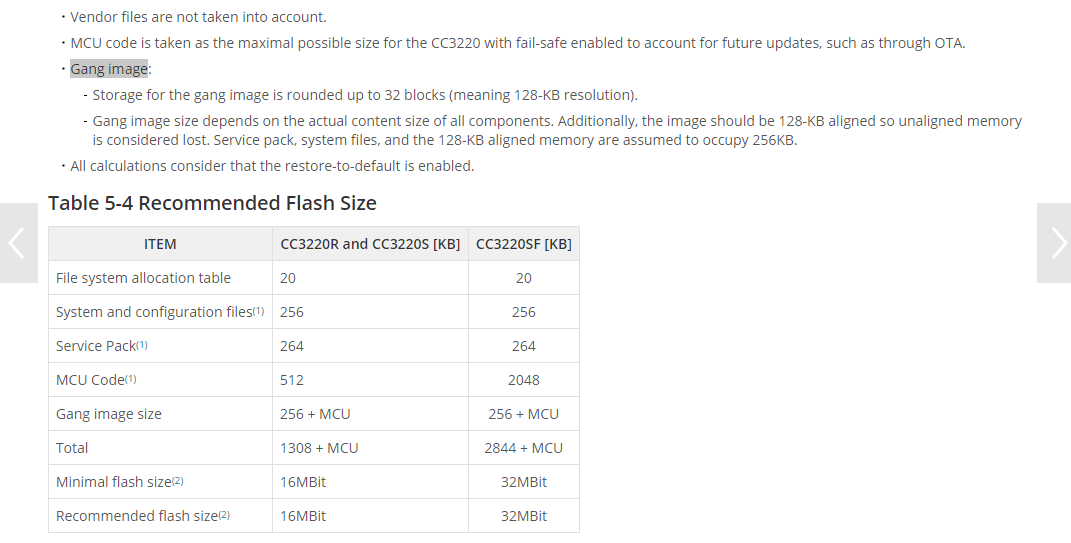Click the 2048 MCU Code value cell
Viewport: 1071px width, 543px height.
click(523, 380)
